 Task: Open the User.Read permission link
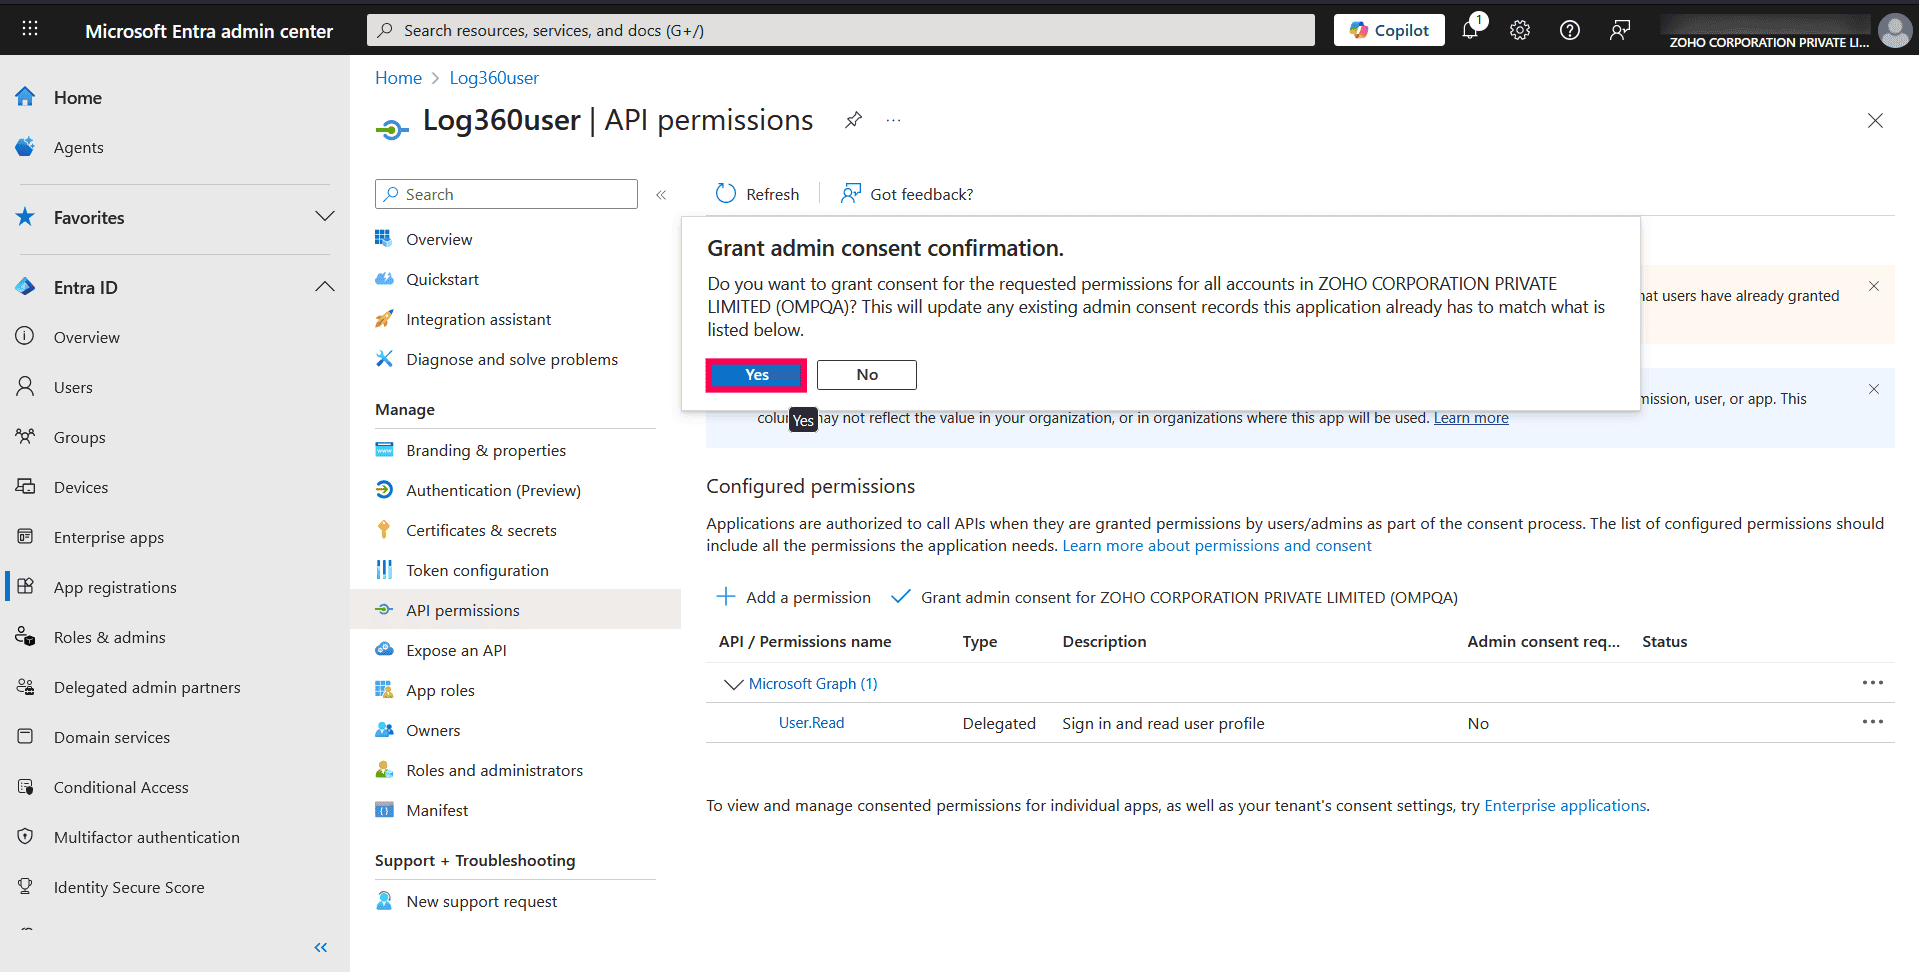pos(811,722)
